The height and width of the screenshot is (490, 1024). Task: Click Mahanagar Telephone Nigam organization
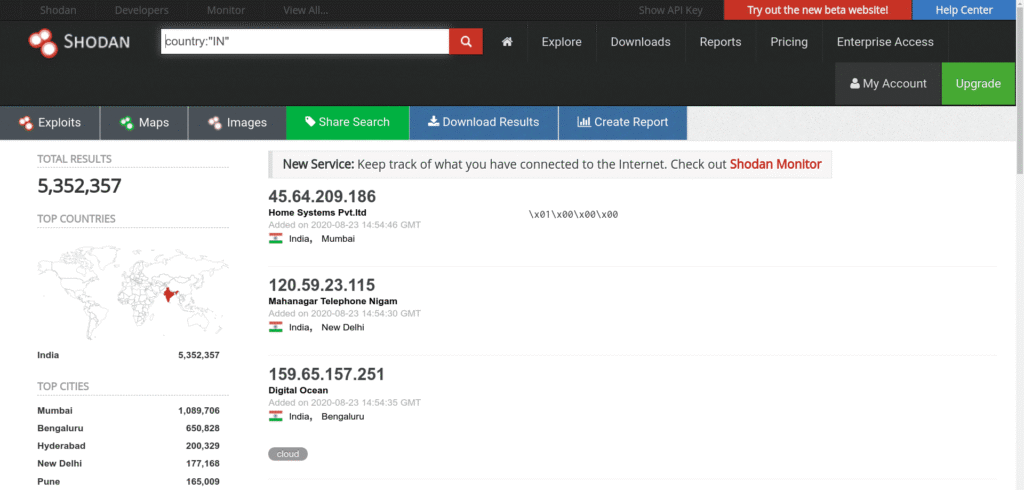click(333, 301)
